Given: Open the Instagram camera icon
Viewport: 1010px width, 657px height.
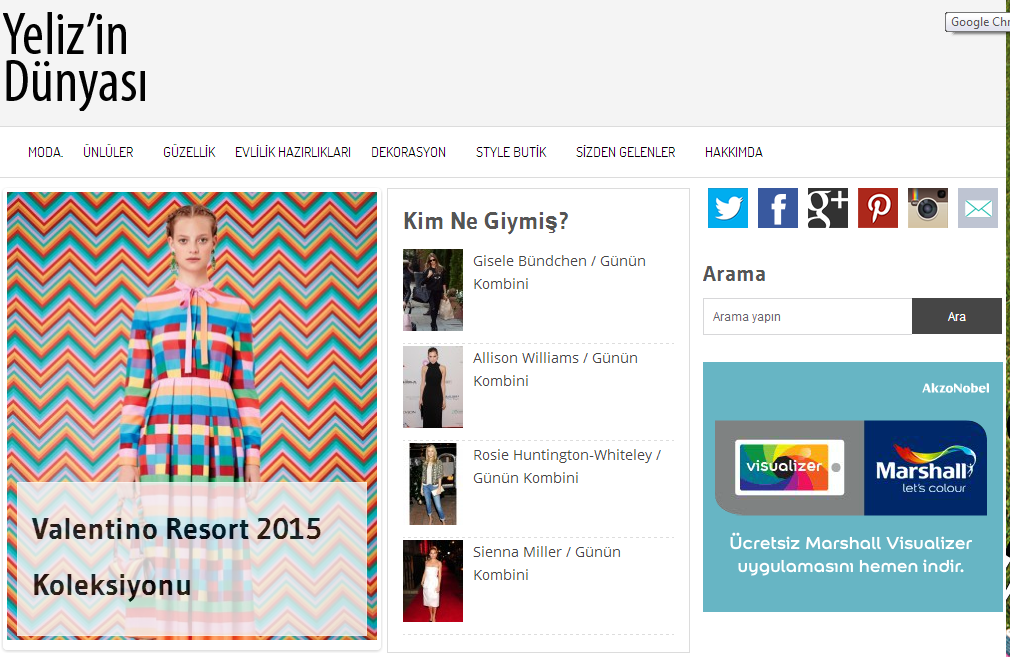Looking at the screenshot, I should click(x=928, y=208).
